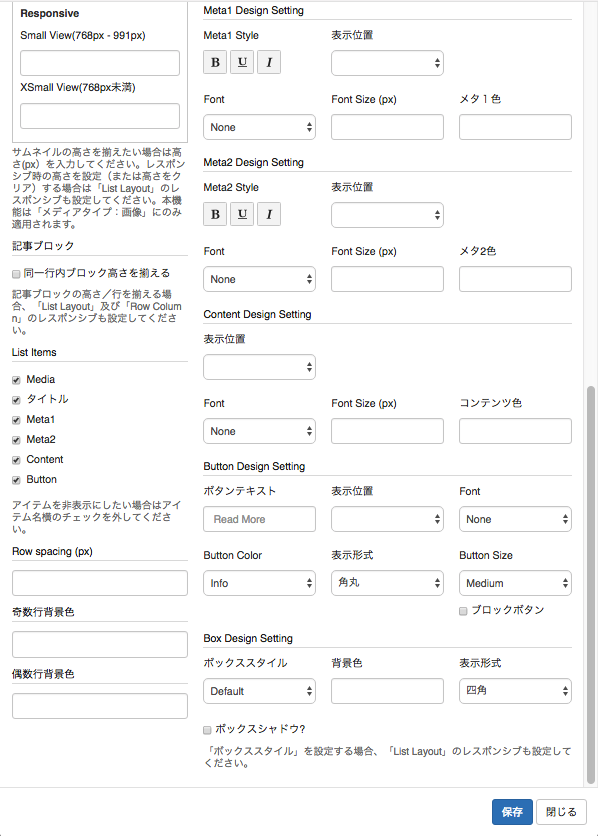Uncheck the Content list item checkbox

tap(16, 460)
